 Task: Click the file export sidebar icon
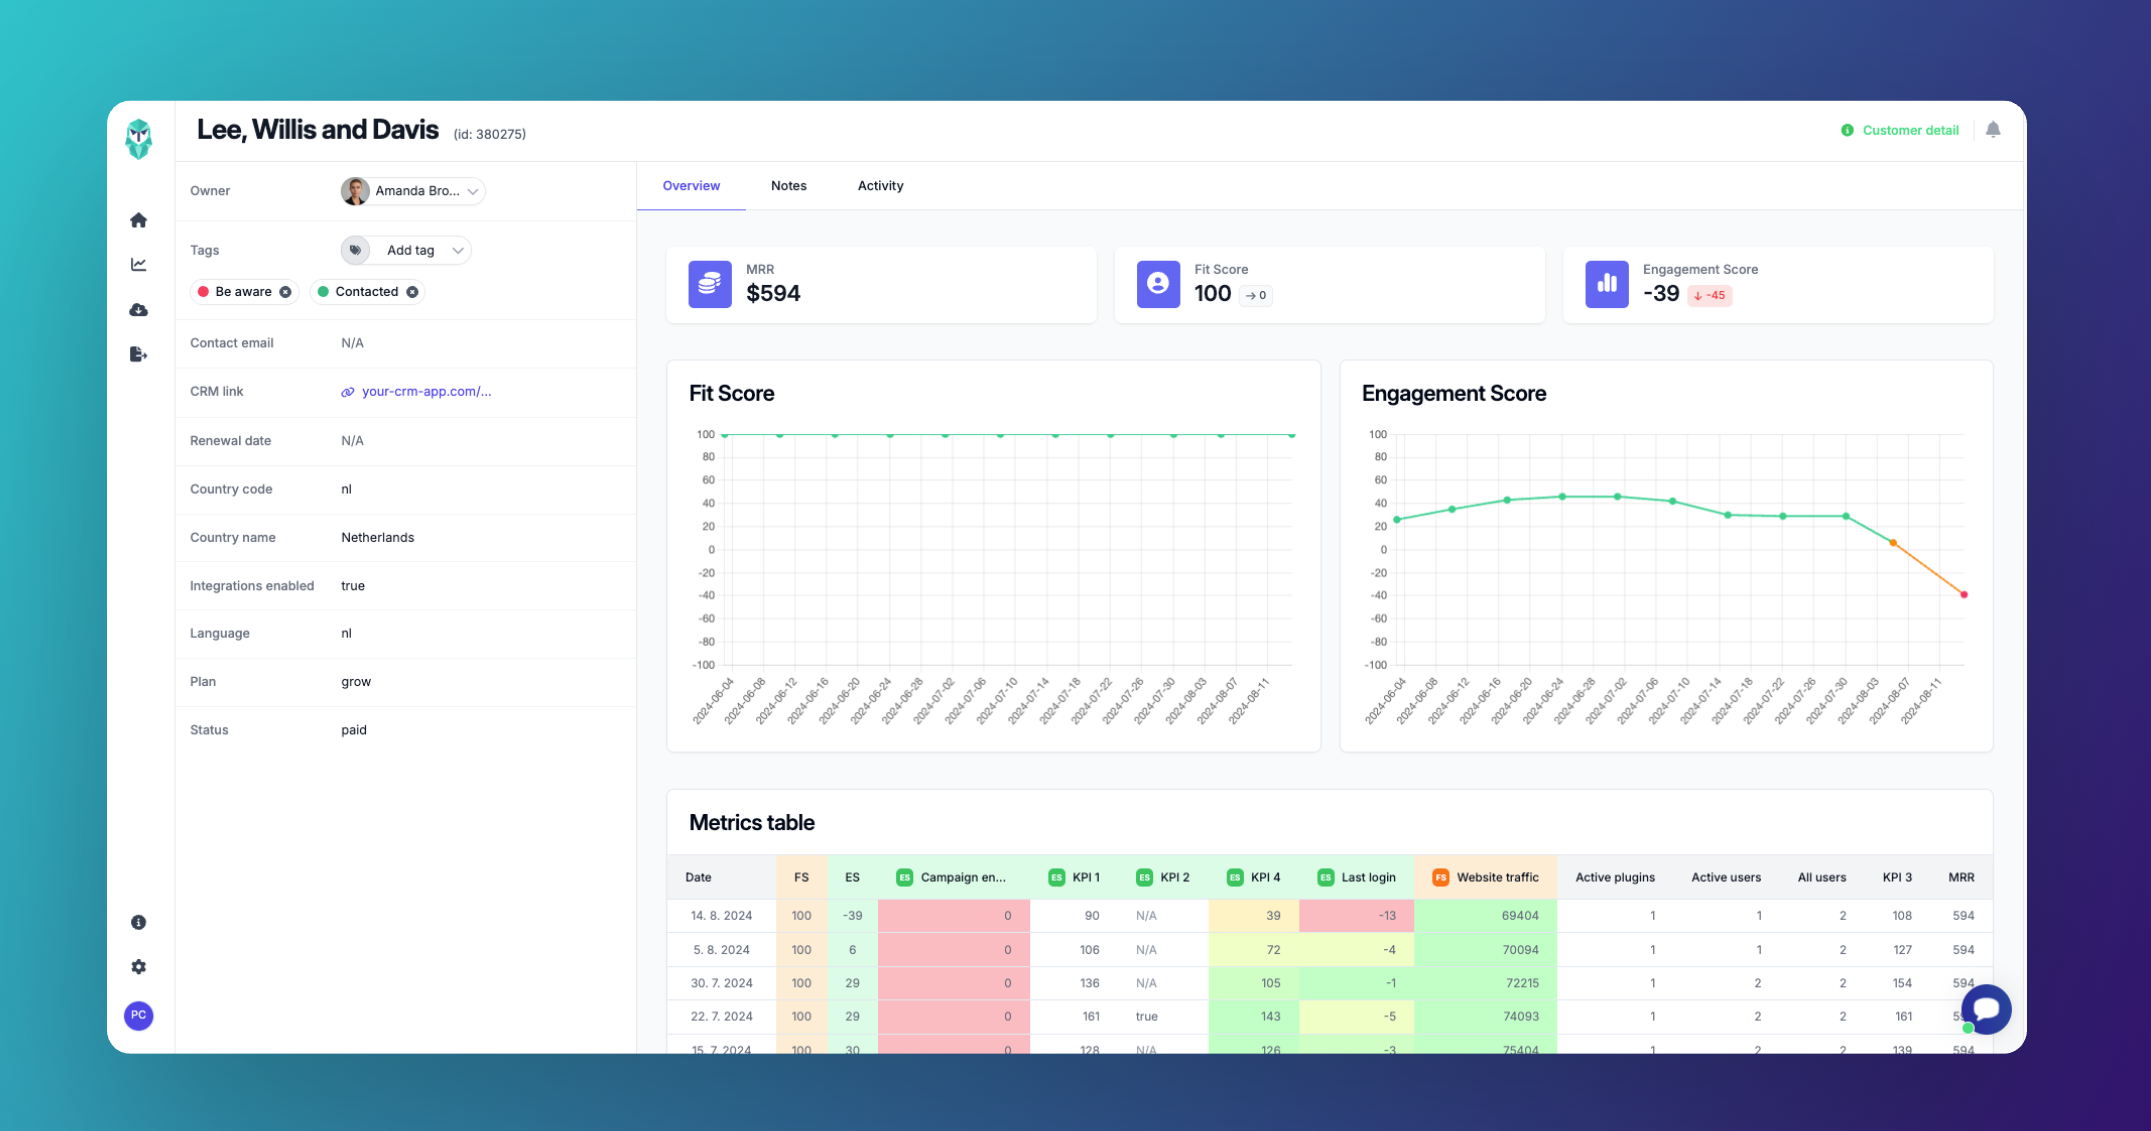(x=139, y=354)
